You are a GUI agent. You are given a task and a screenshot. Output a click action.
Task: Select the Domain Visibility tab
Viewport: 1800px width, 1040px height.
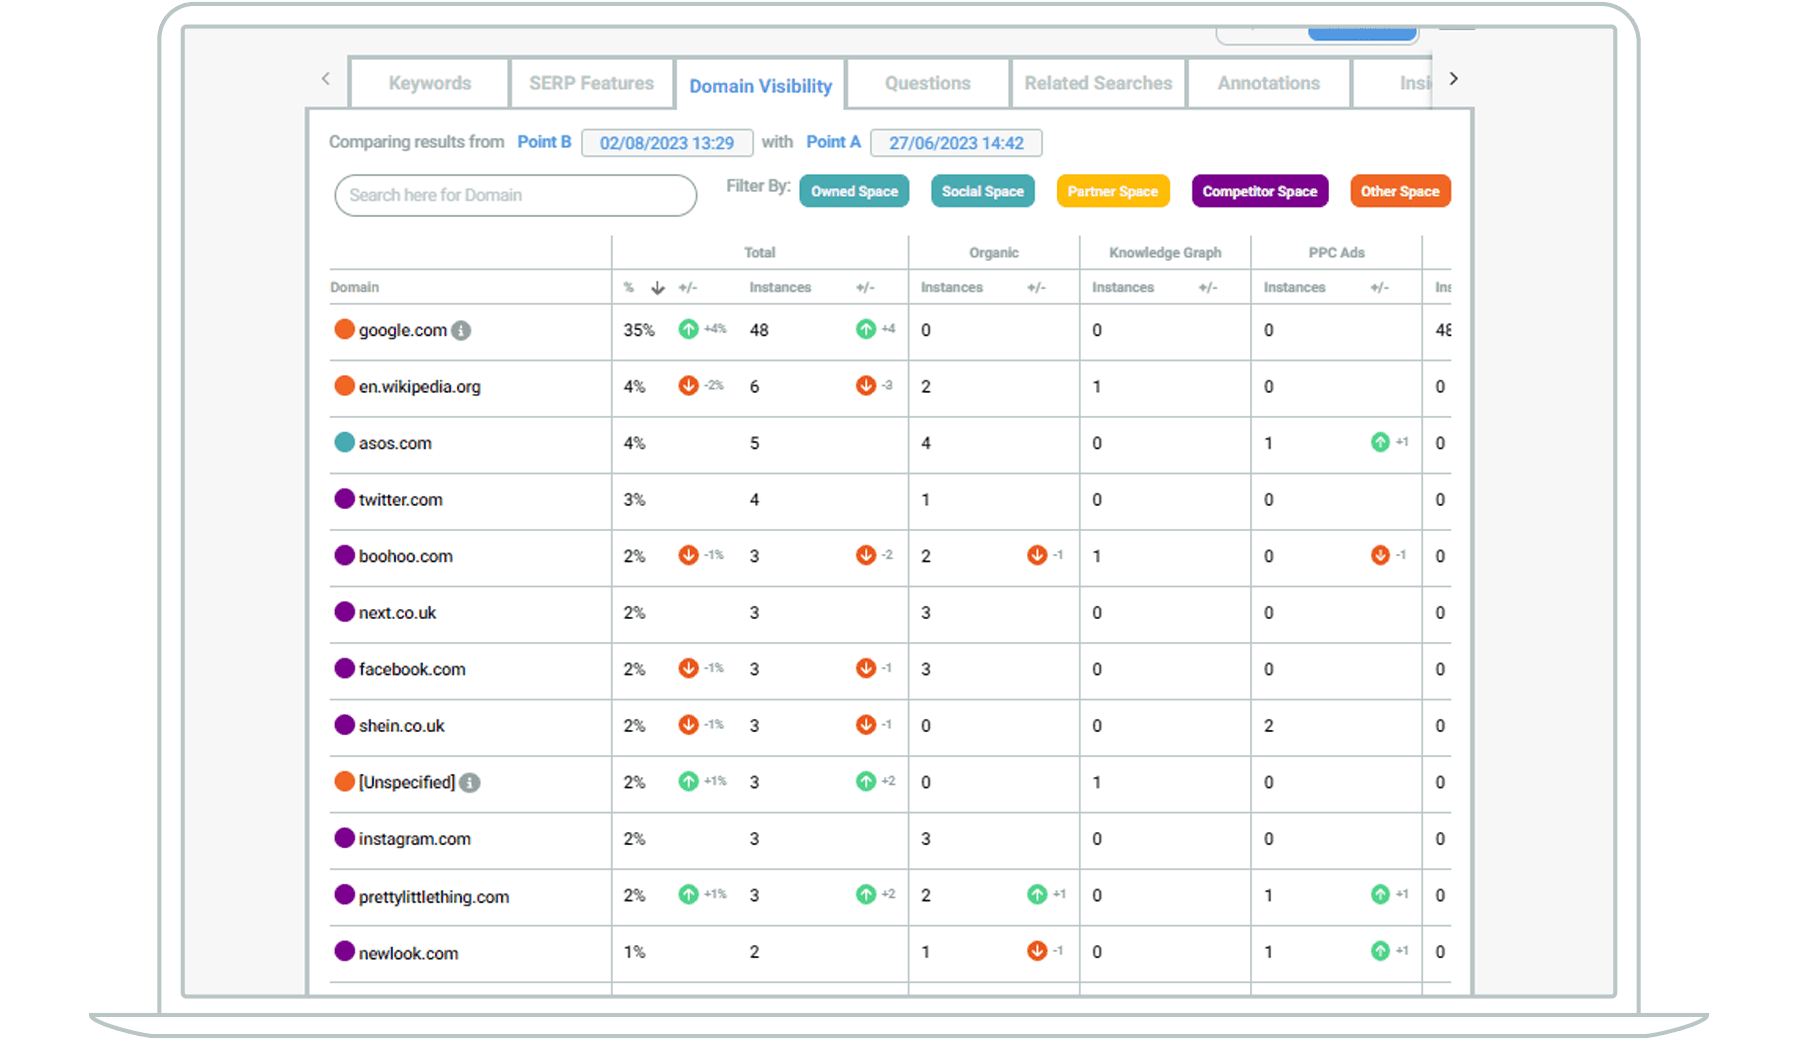tap(760, 86)
